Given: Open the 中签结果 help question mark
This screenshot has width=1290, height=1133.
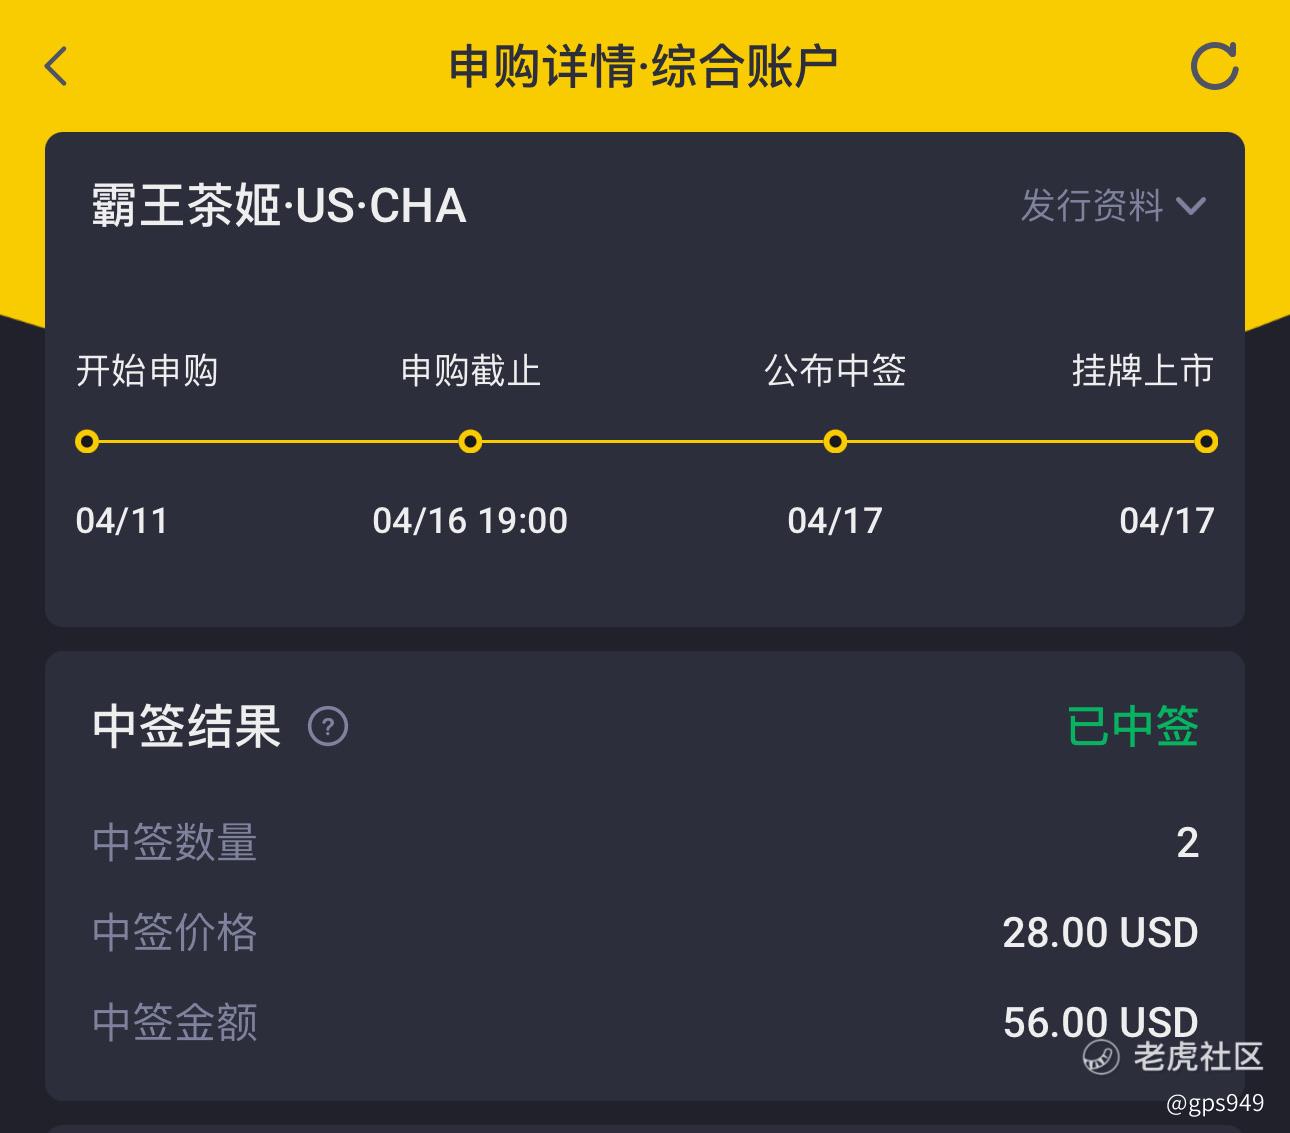Looking at the screenshot, I should pyautogui.click(x=328, y=726).
